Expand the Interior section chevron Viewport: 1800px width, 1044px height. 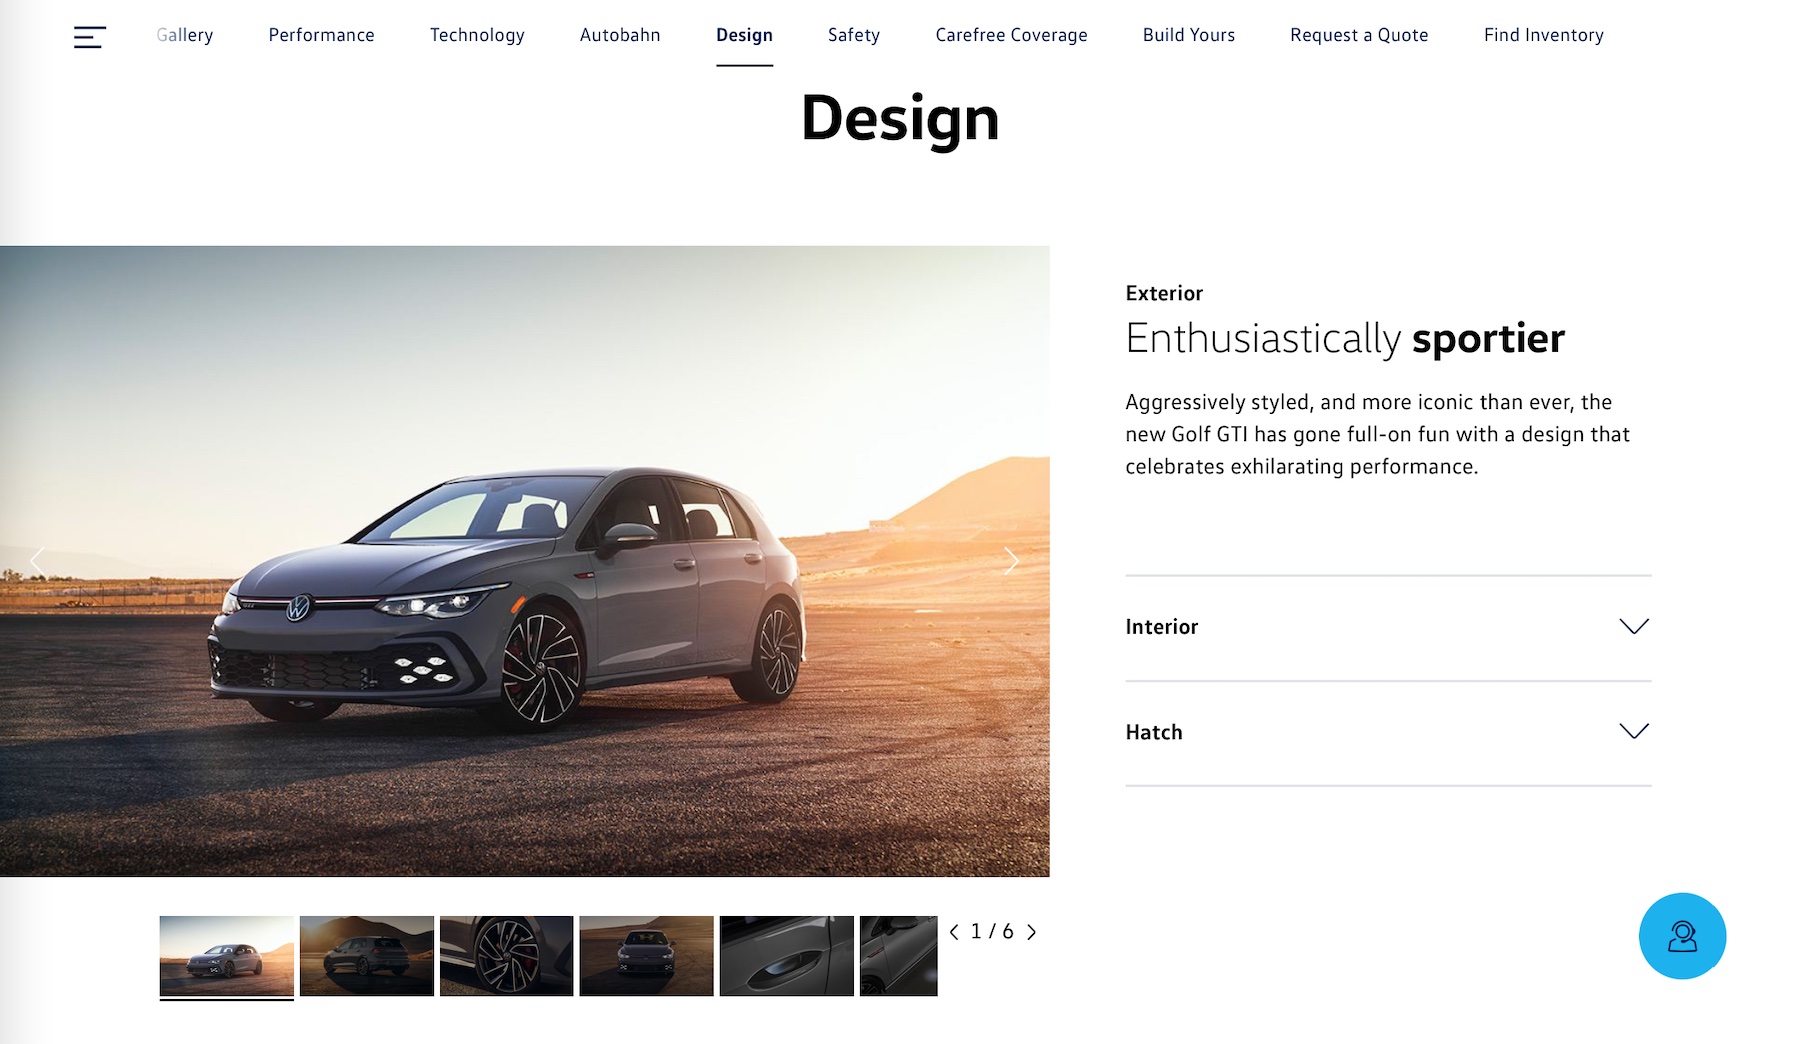click(1634, 627)
